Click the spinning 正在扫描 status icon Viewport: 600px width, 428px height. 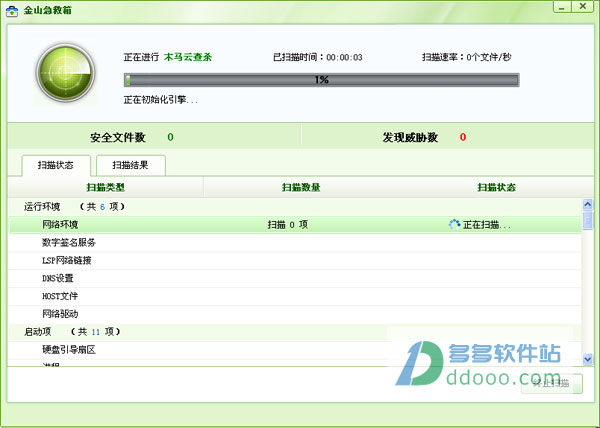pos(454,225)
